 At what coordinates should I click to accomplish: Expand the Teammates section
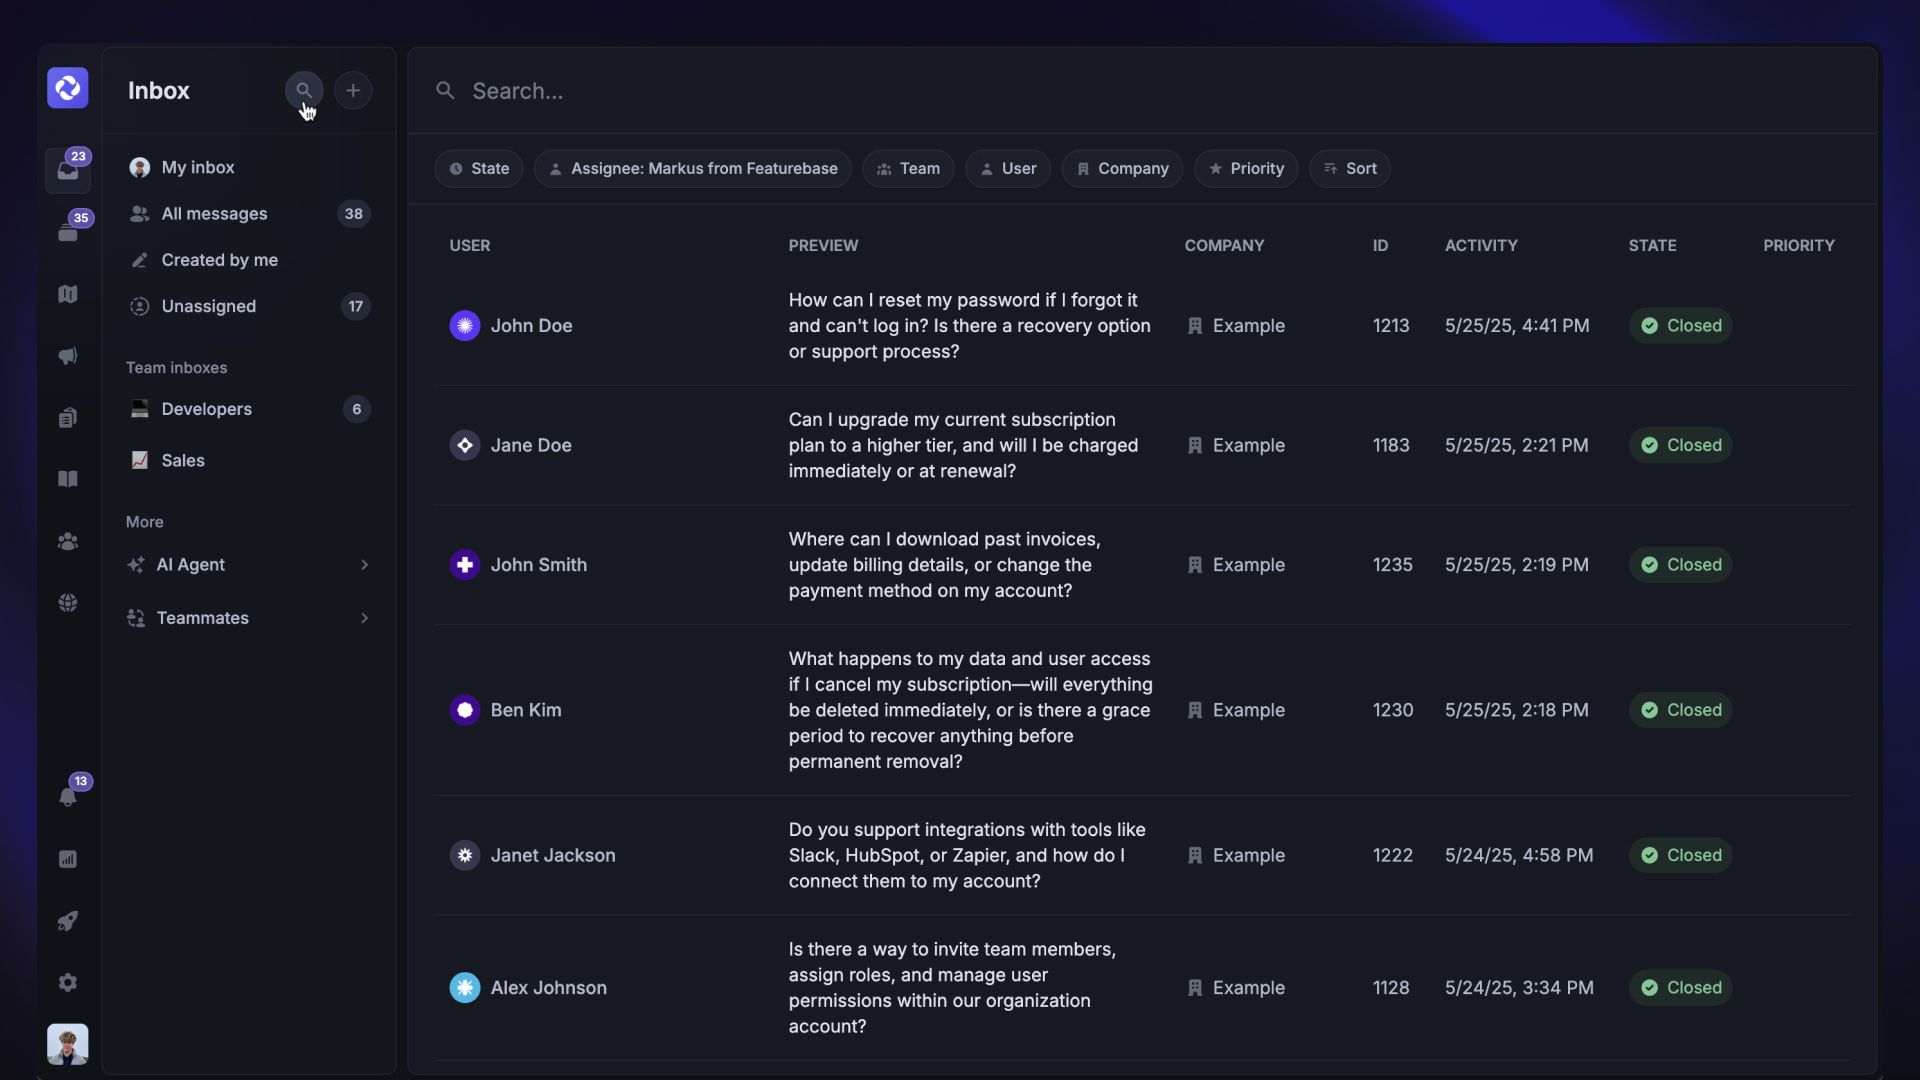click(248, 618)
